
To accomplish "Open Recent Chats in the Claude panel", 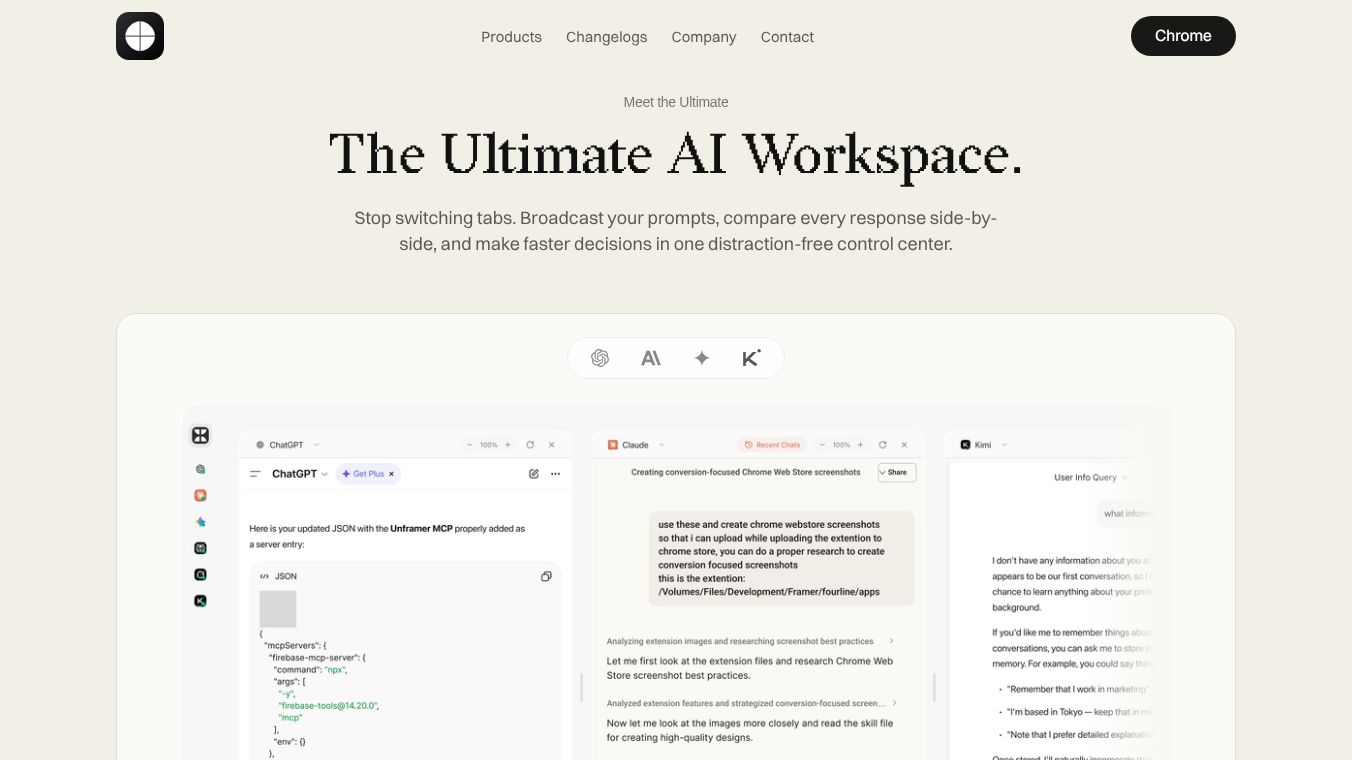I will tap(773, 445).
